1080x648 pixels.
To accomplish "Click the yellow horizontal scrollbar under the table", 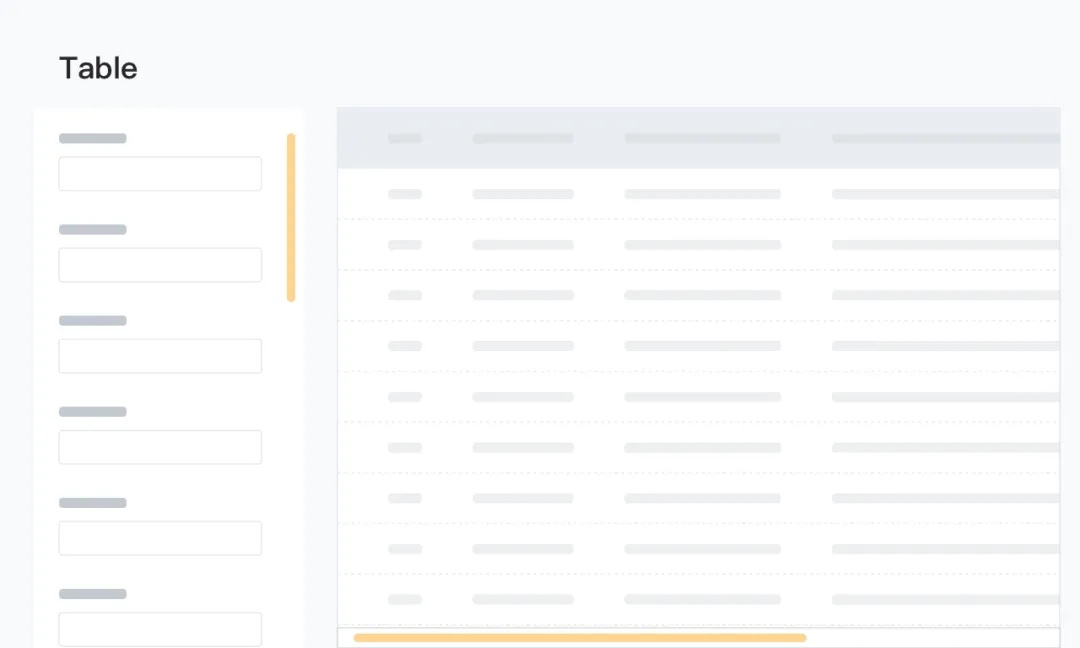I will (580, 638).
